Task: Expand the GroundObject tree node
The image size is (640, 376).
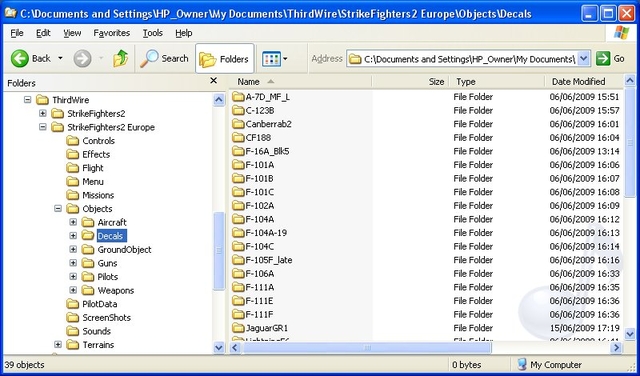Action: [73, 249]
